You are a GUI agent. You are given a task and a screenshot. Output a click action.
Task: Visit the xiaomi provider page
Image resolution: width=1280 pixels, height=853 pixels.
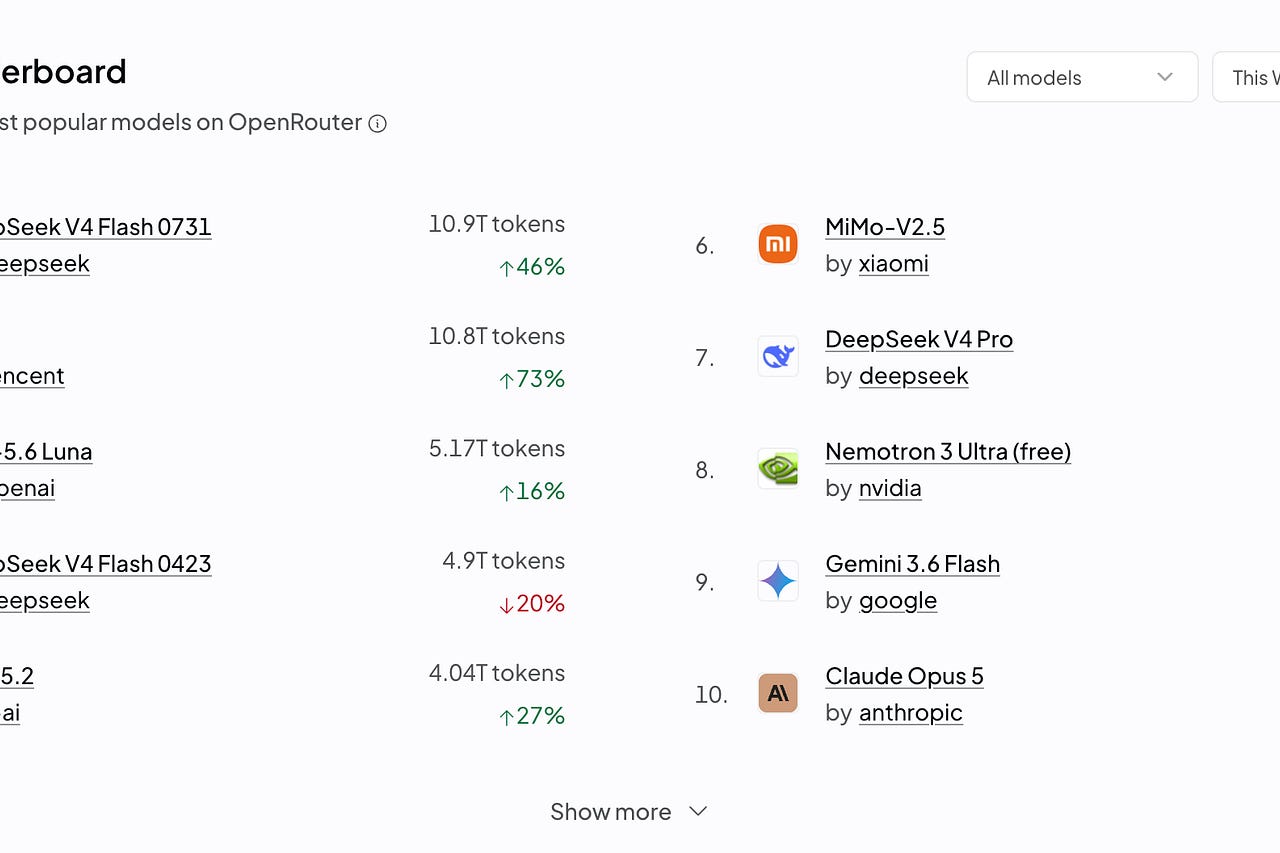tap(894, 264)
